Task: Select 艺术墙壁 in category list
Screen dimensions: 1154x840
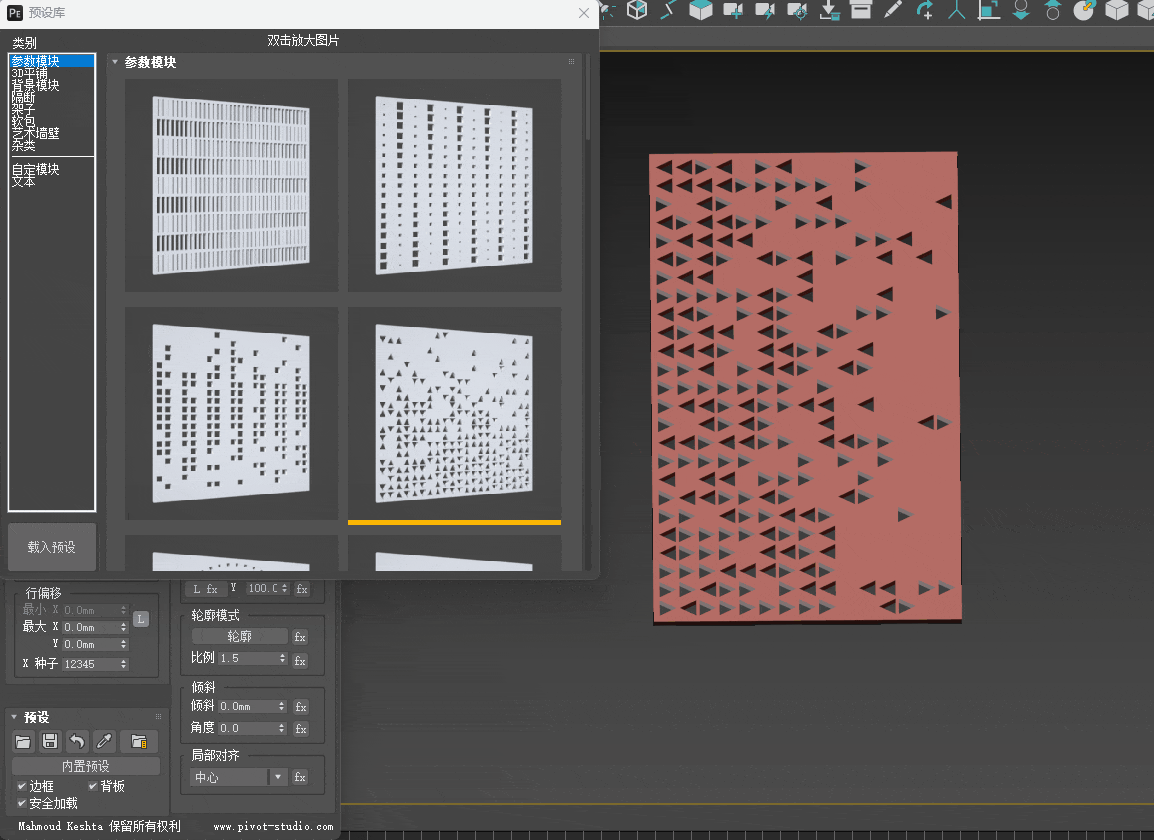Action: click(x=35, y=133)
